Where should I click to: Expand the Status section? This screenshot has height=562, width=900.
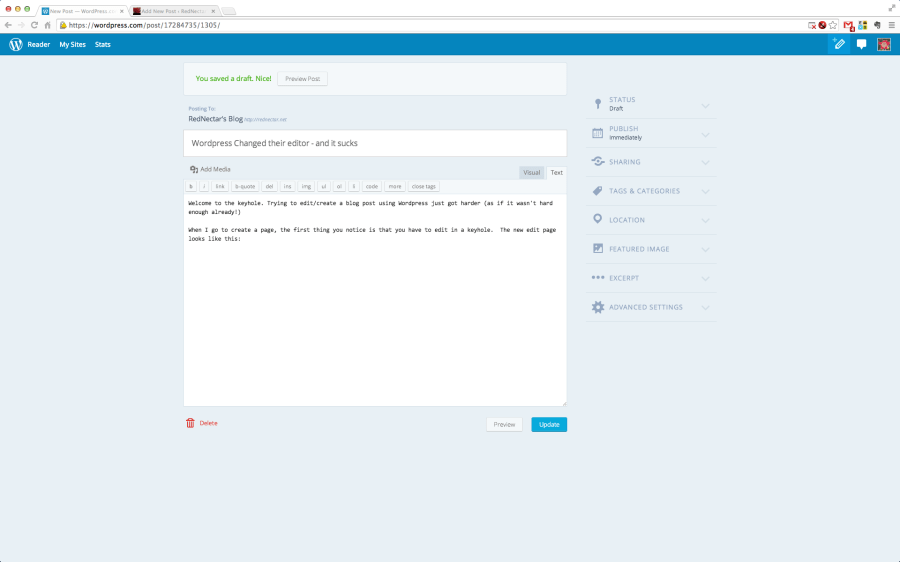tap(650, 104)
